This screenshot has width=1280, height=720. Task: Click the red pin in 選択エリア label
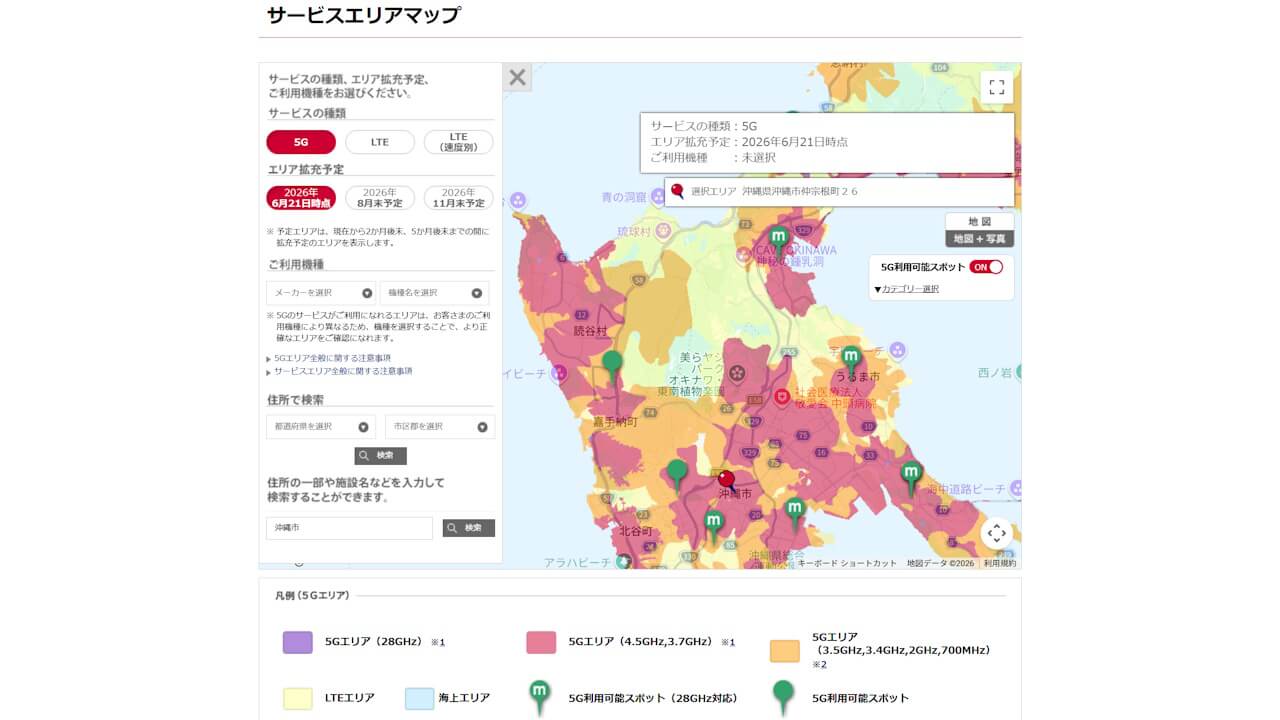677,191
